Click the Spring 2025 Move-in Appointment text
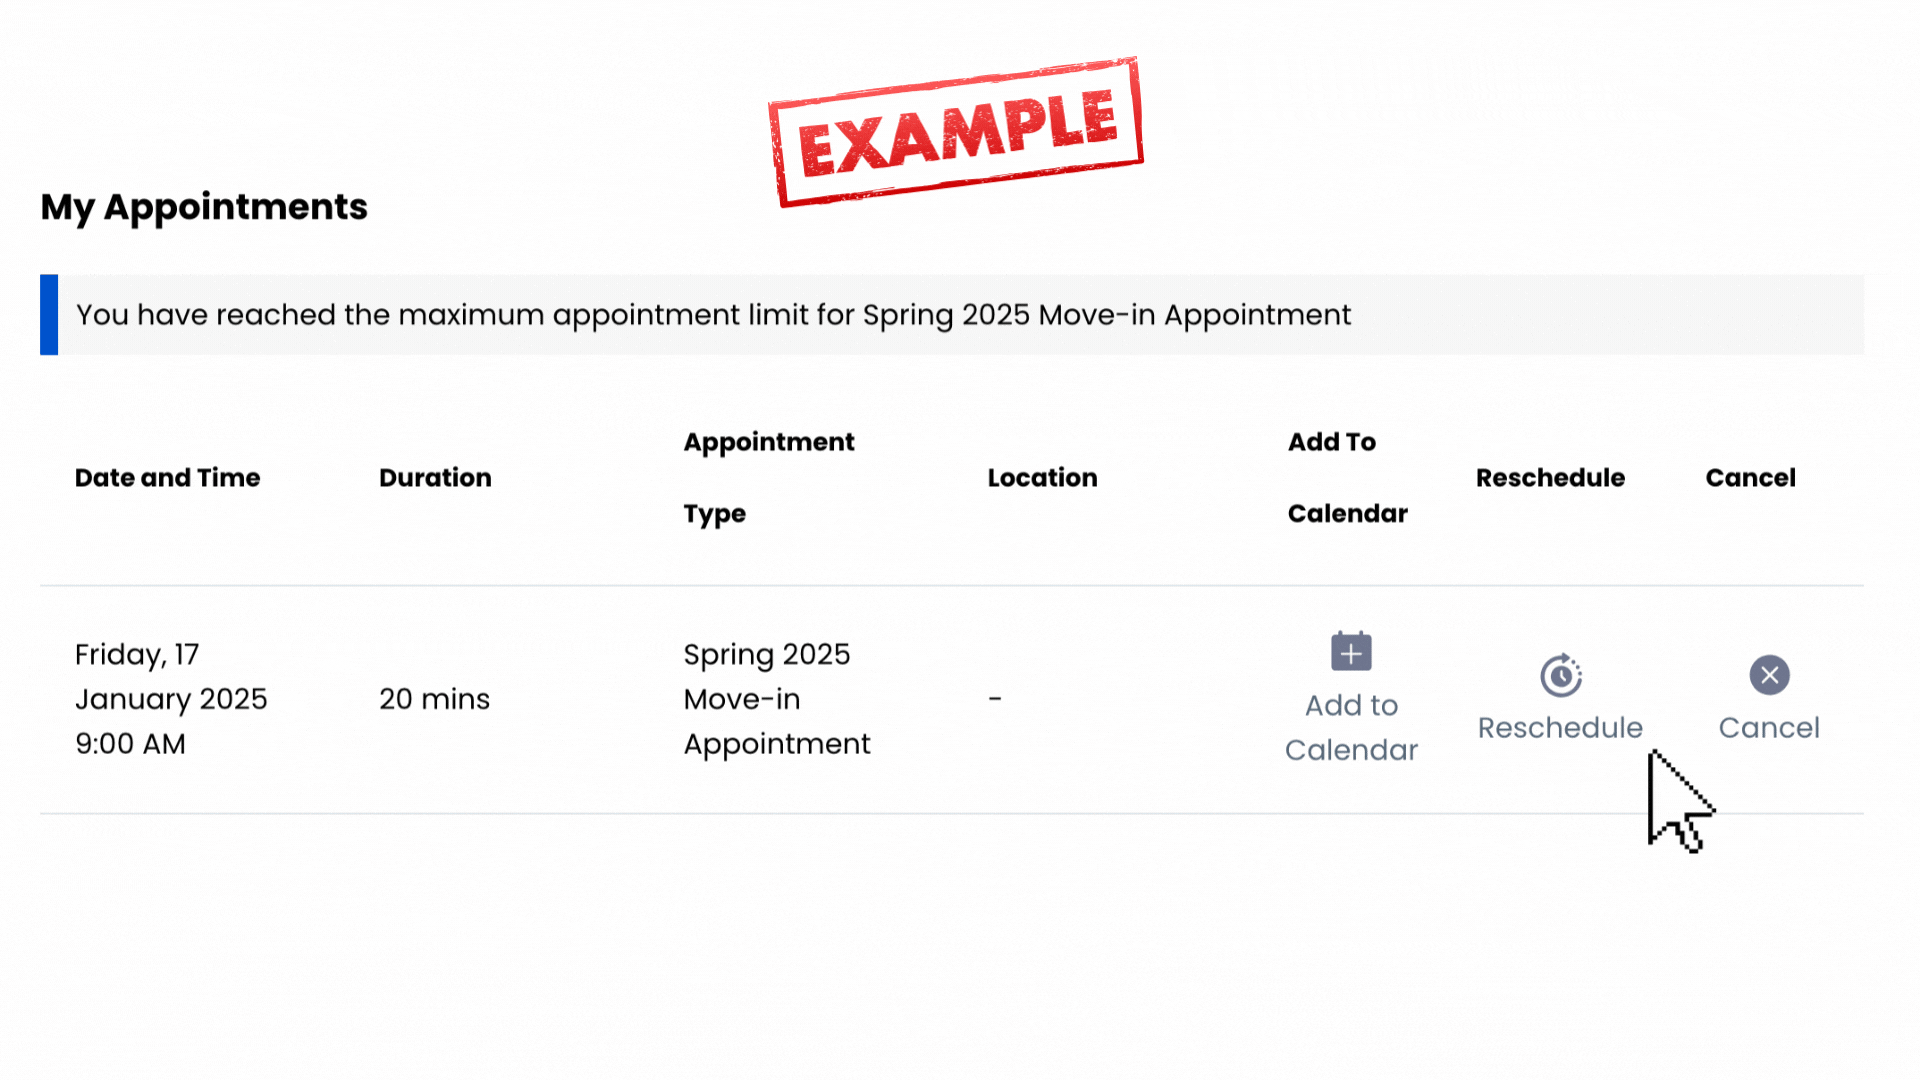This screenshot has width=1920, height=1080. point(777,698)
